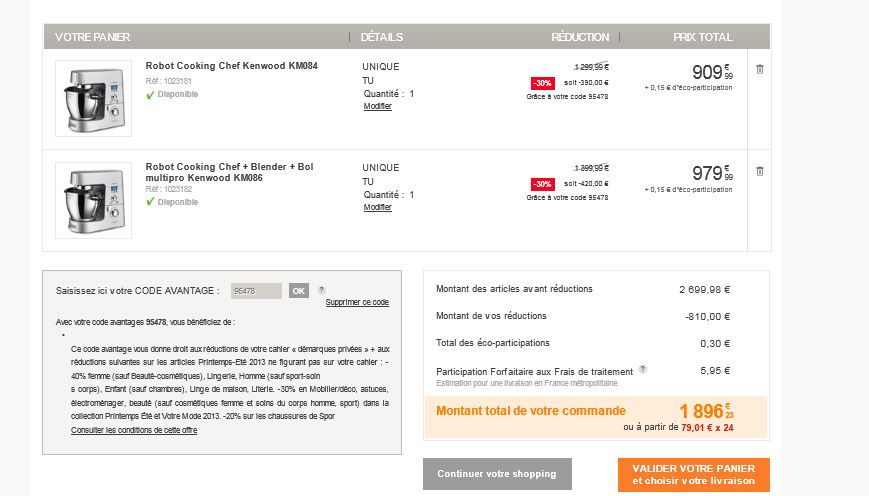Click the -30% badge on the KM086 row
The width and height of the screenshot is (869, 496).
(x=542, y=184)
